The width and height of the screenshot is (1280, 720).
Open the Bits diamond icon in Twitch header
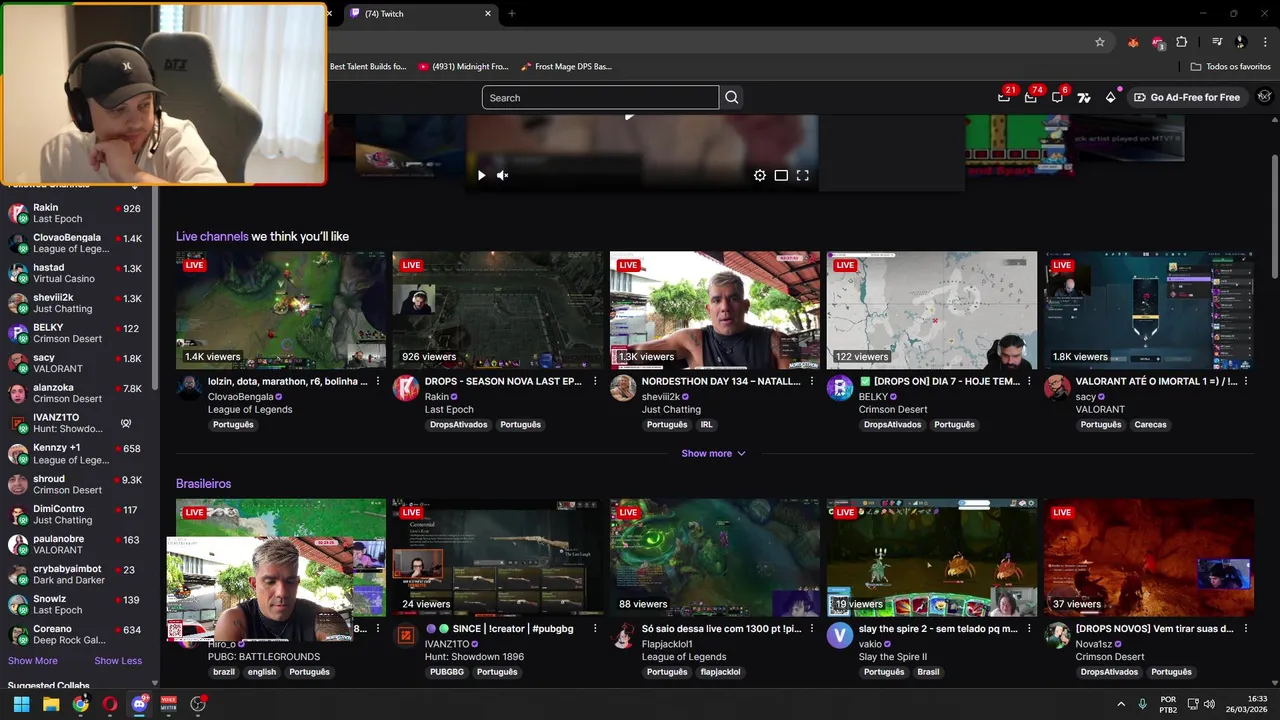click(x=1110, y=97)
